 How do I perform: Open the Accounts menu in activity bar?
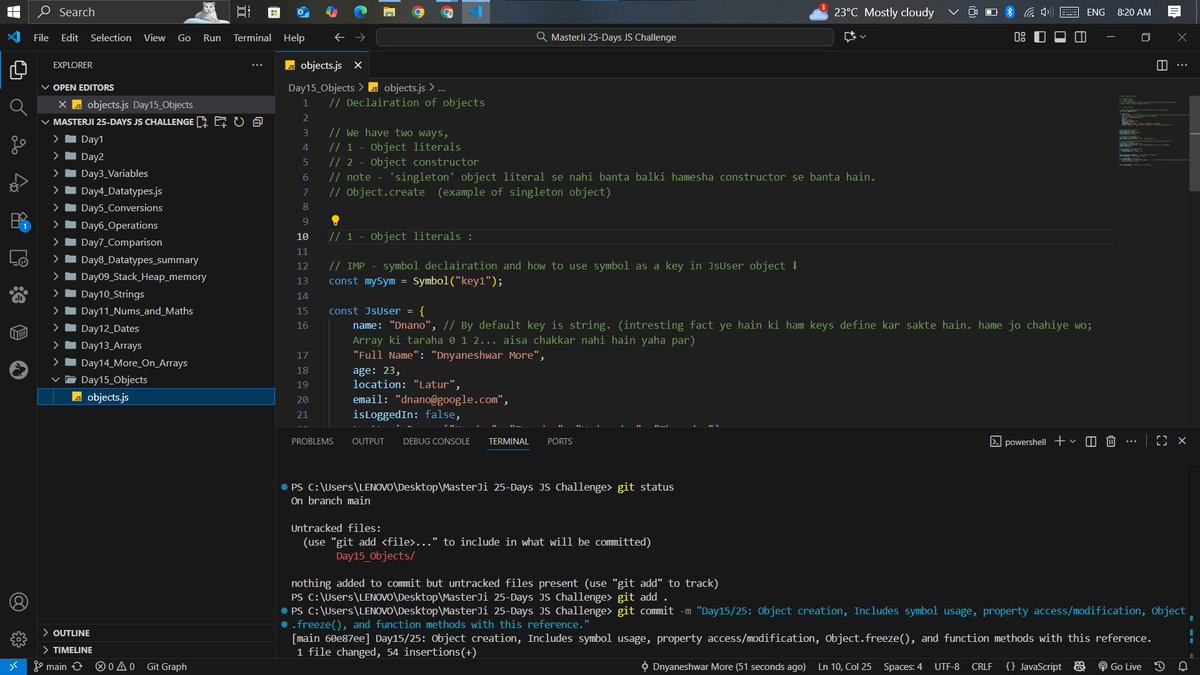click(18, 602)
